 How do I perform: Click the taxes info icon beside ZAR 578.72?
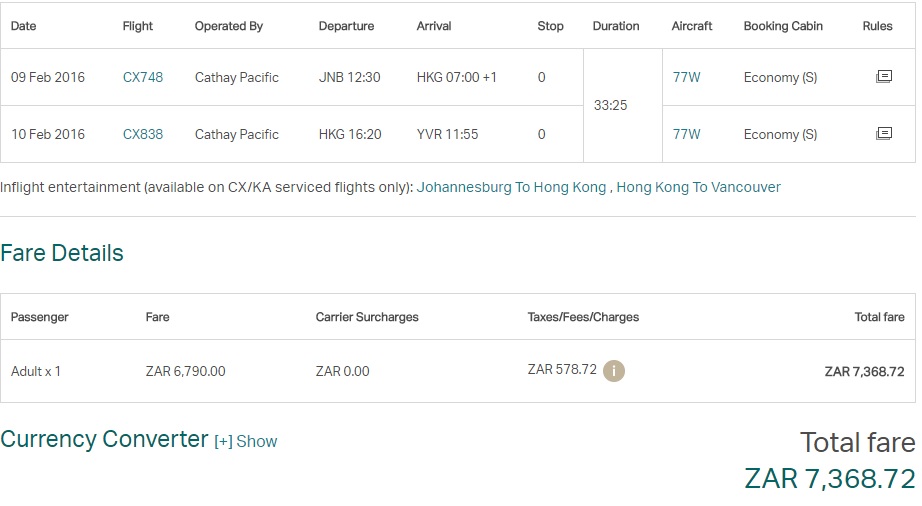(614, 371)
